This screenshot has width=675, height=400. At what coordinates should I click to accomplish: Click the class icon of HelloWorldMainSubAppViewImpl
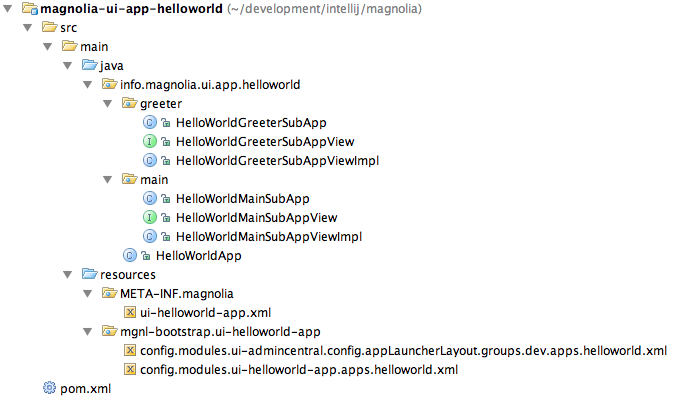[149, 236]
